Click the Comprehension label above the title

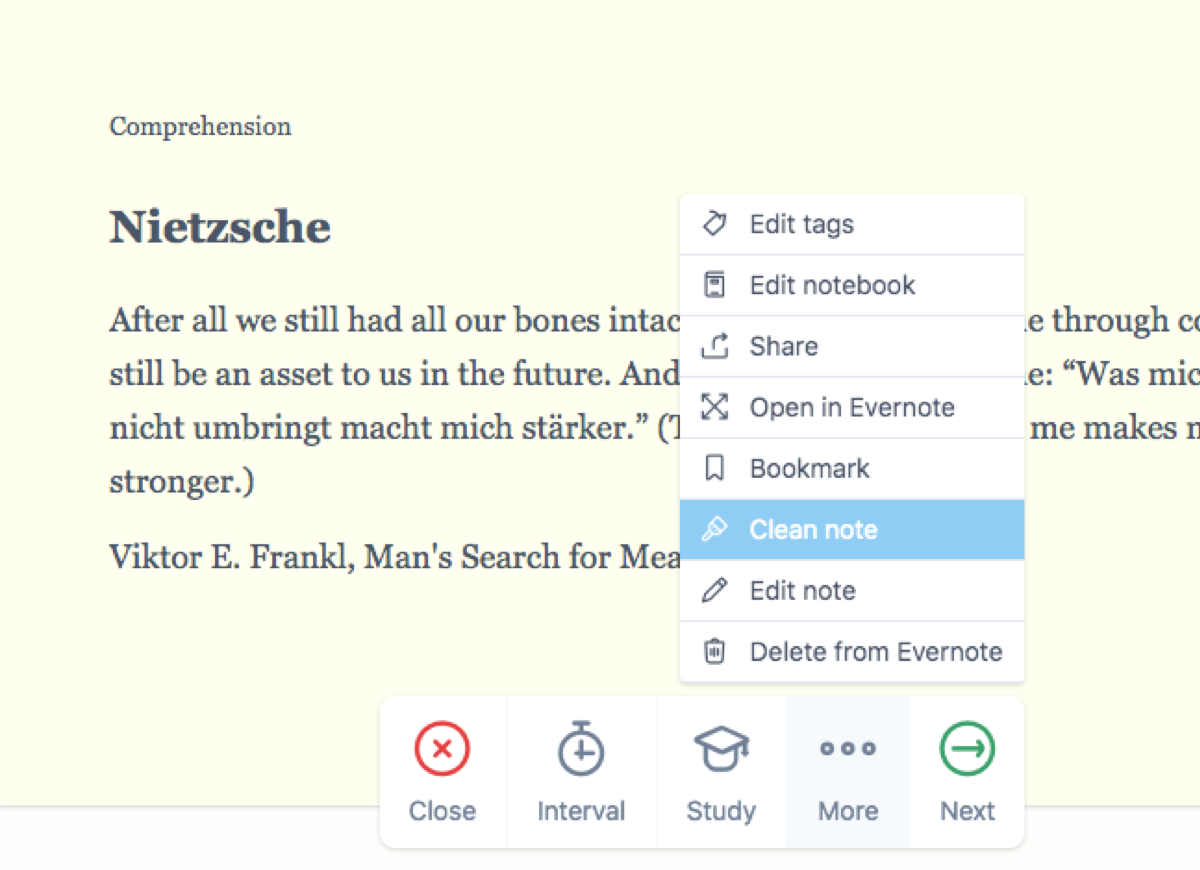click(200, 127)
